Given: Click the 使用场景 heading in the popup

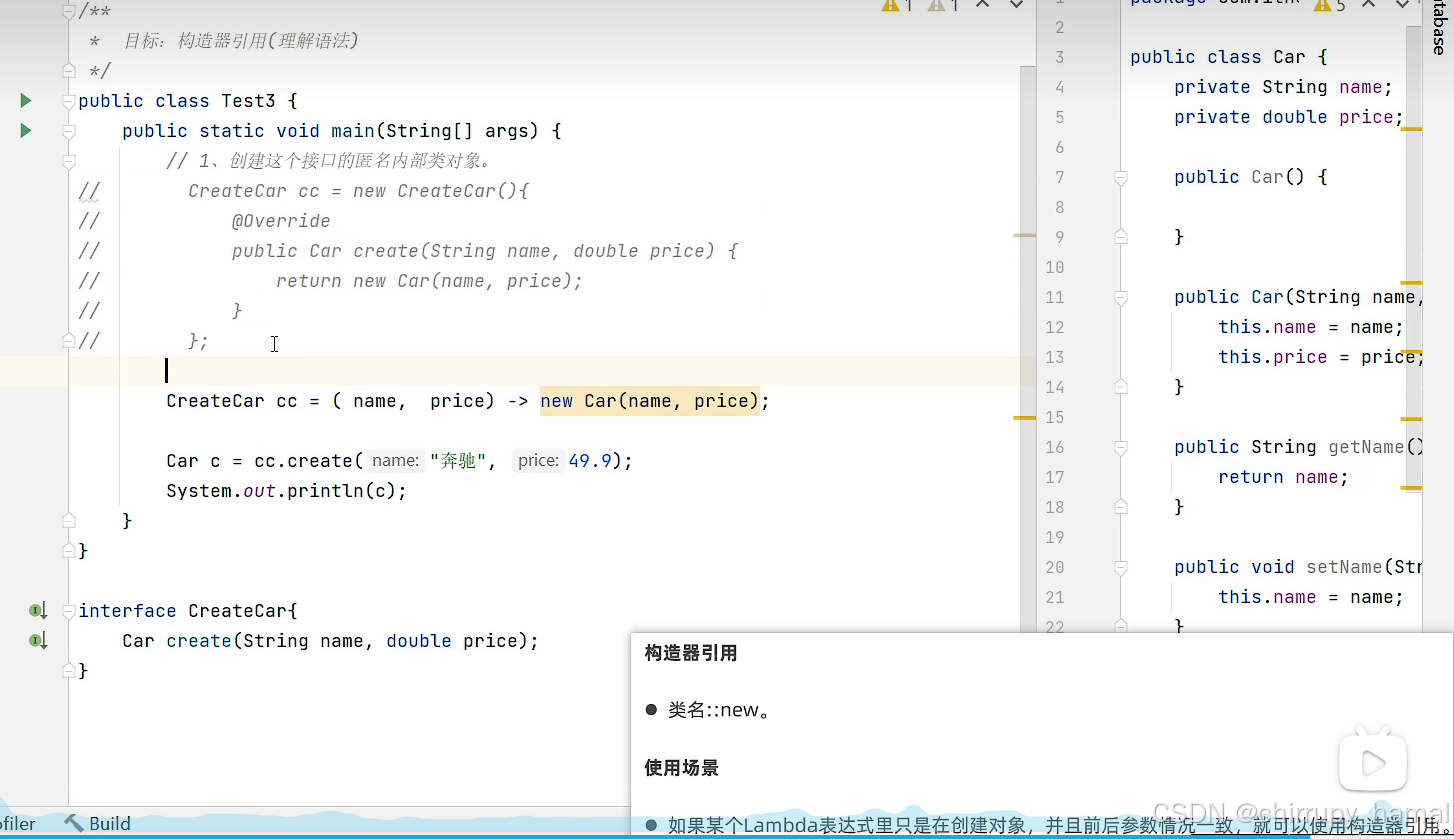Looking at the screenshot, I should pos(682,768).
